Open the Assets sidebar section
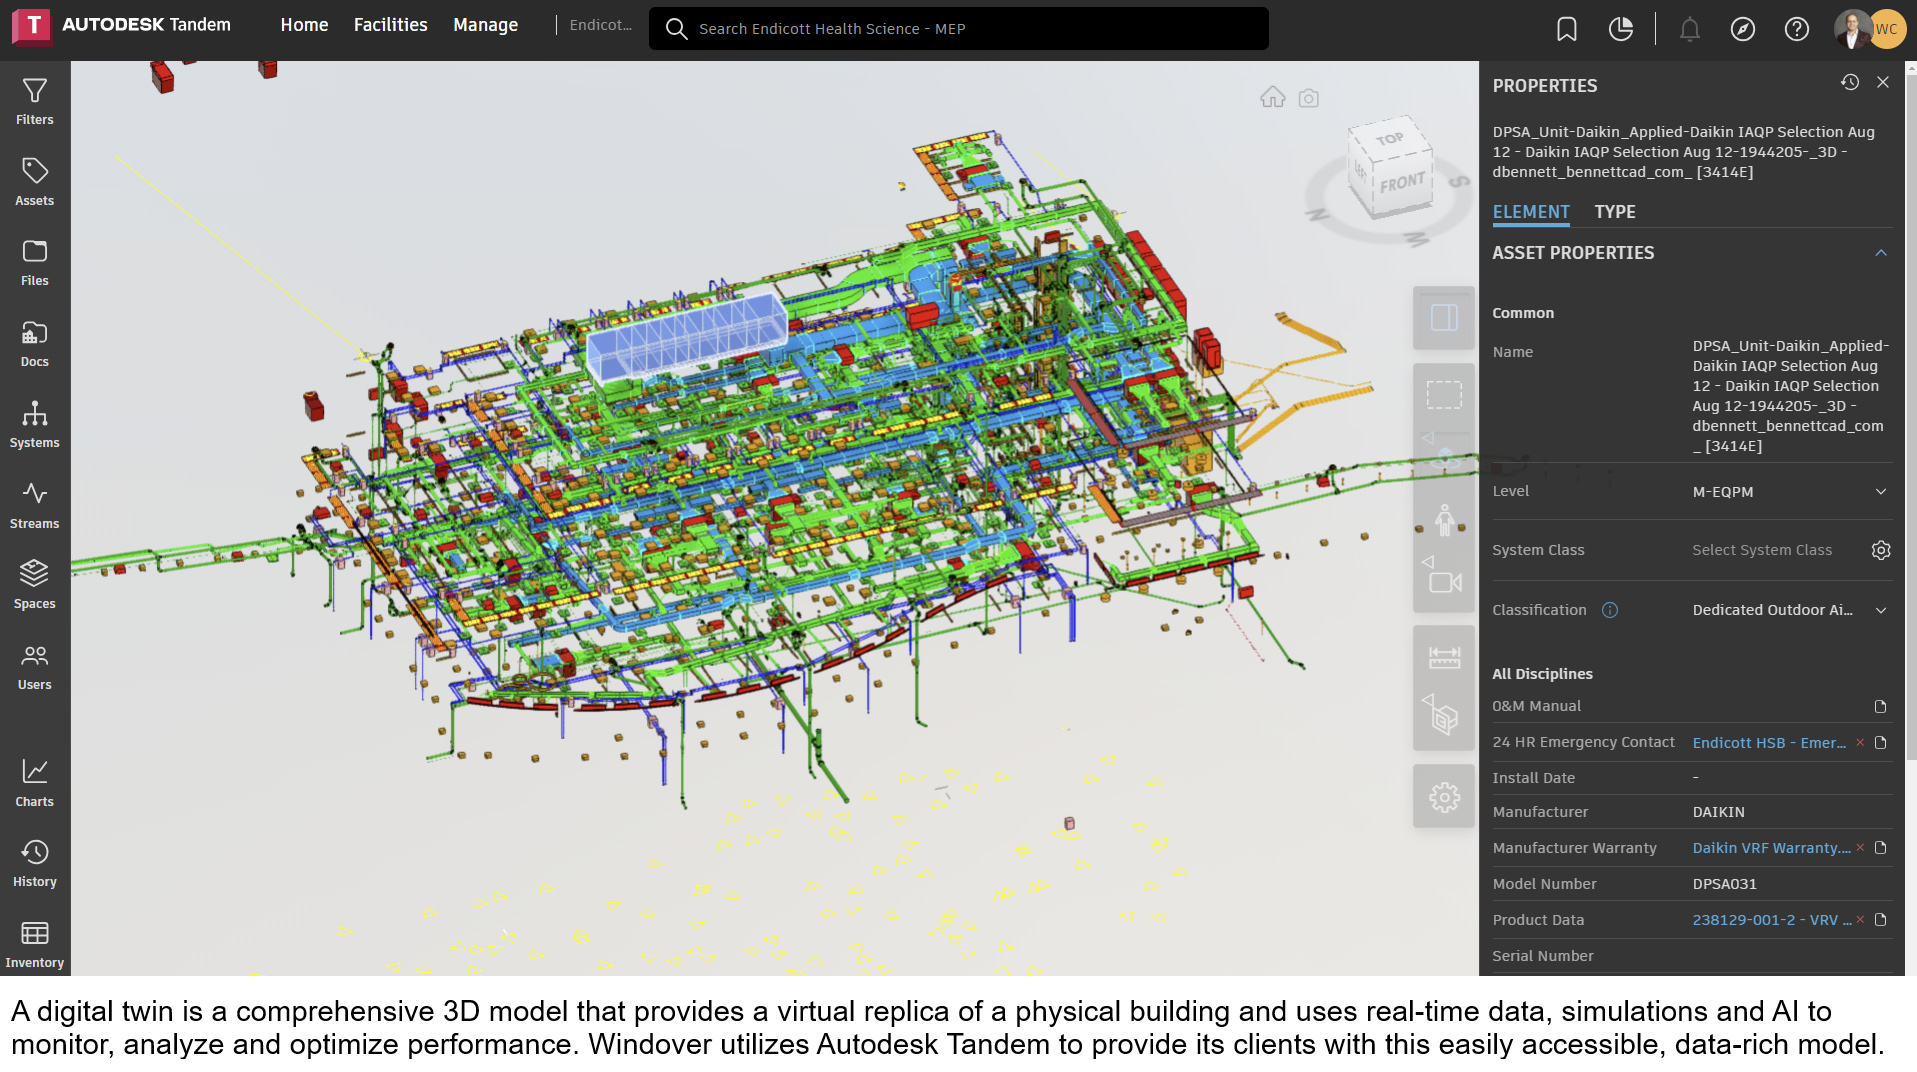Image resolution: width=1917 pixels, height=1072 pixels. point(34,182)
